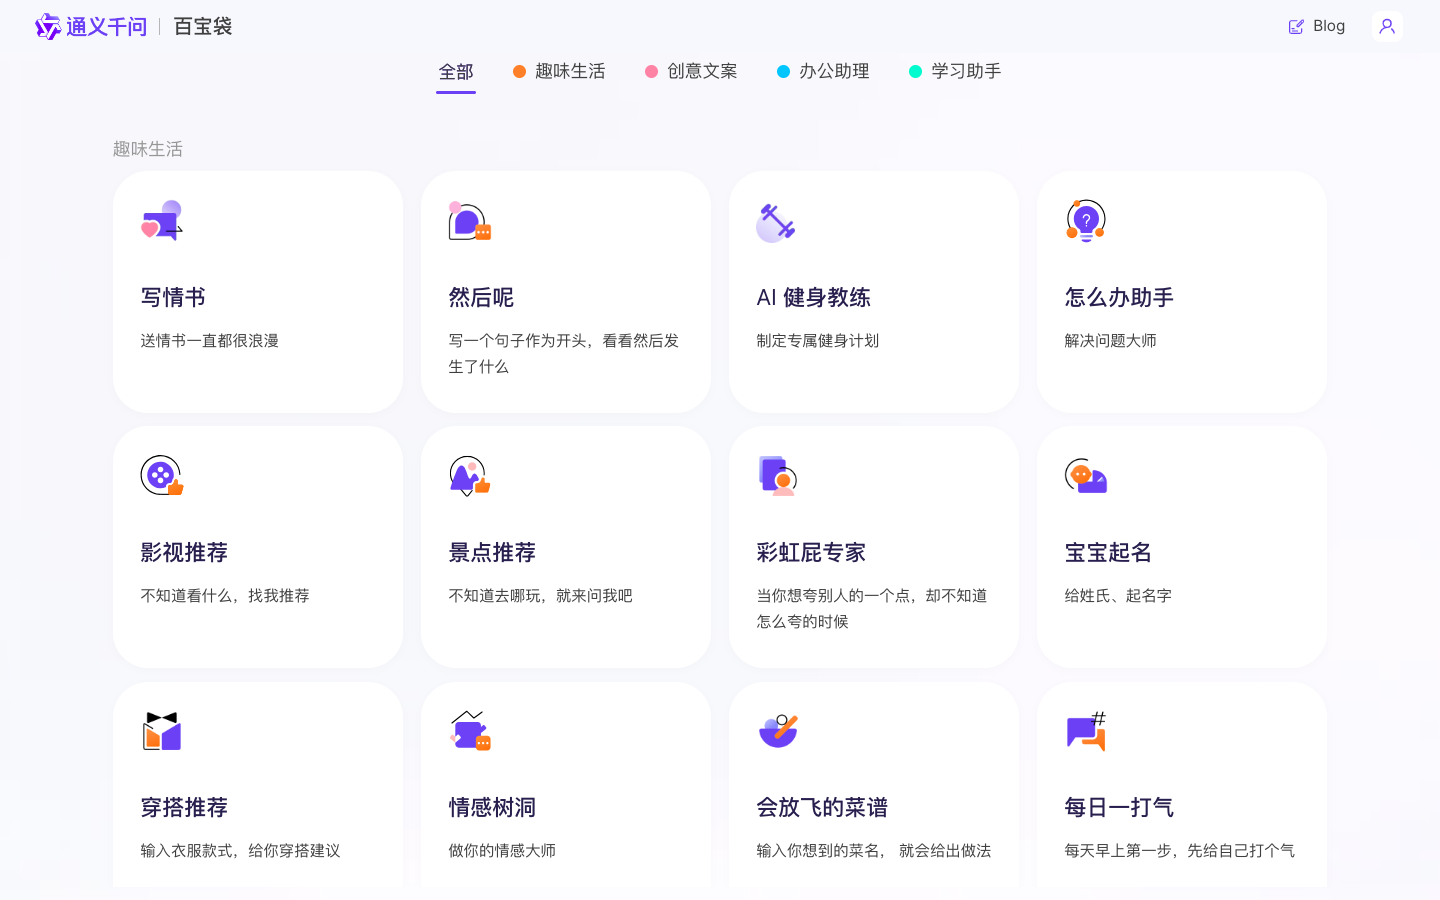
Task: Click the chat bubble icon on 每日一打气
Action: tap(1083, 731)
